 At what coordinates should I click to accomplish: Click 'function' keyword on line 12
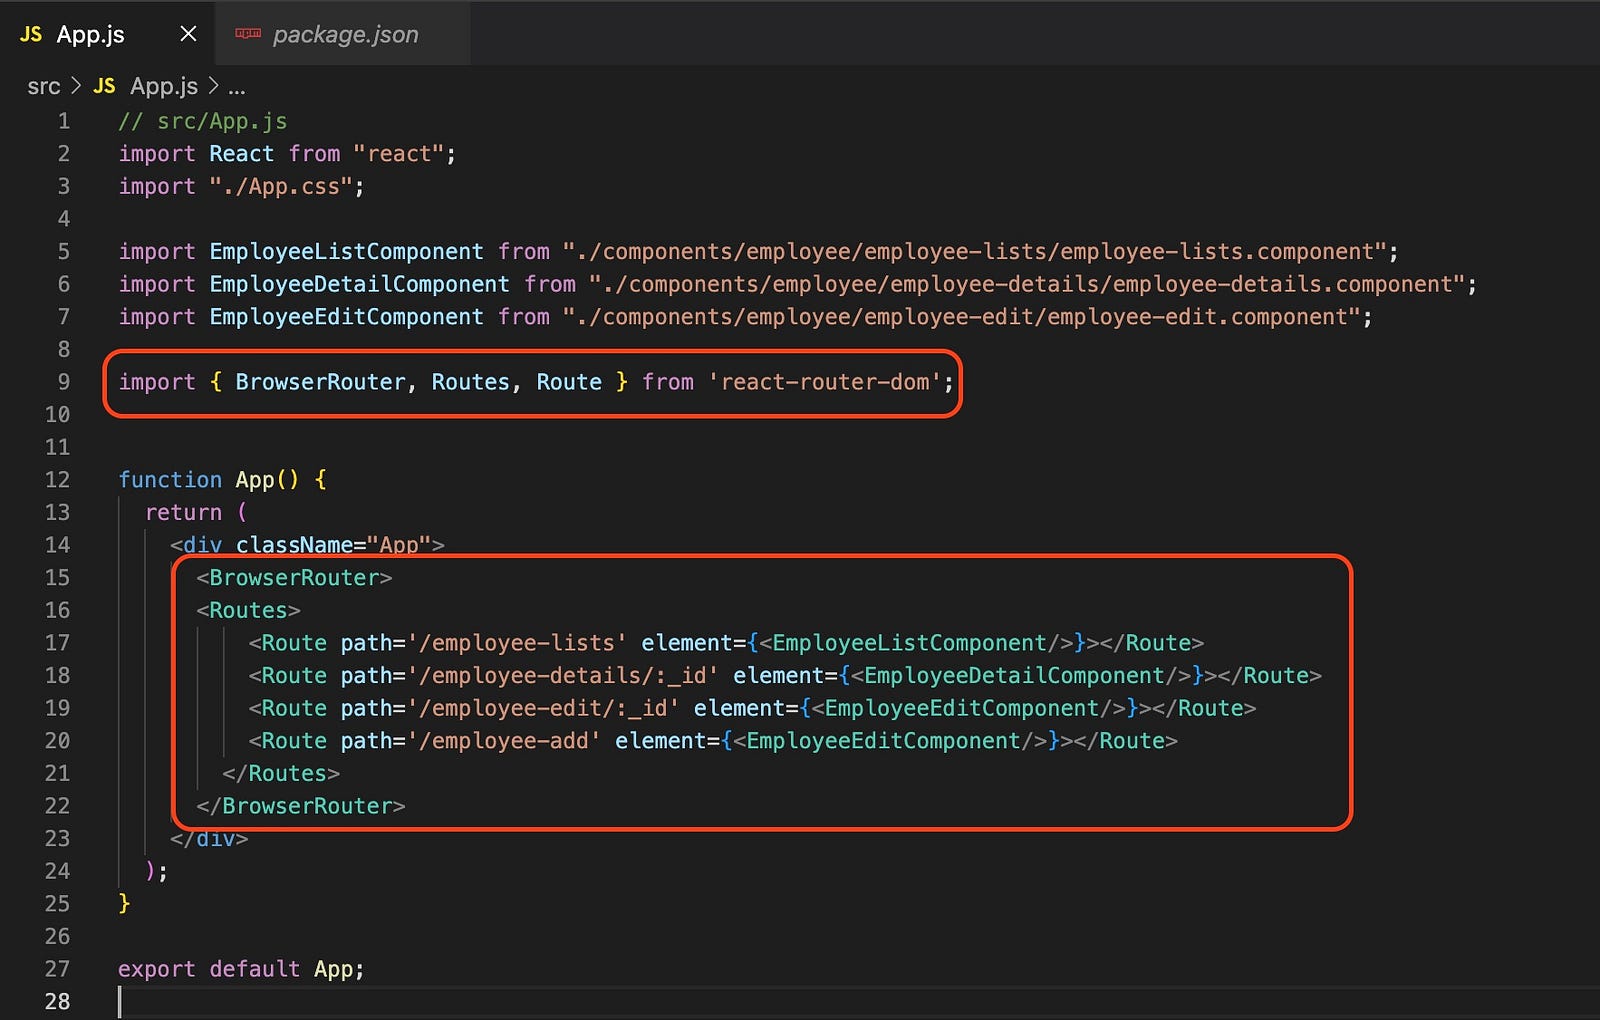(x=170, y=480)
